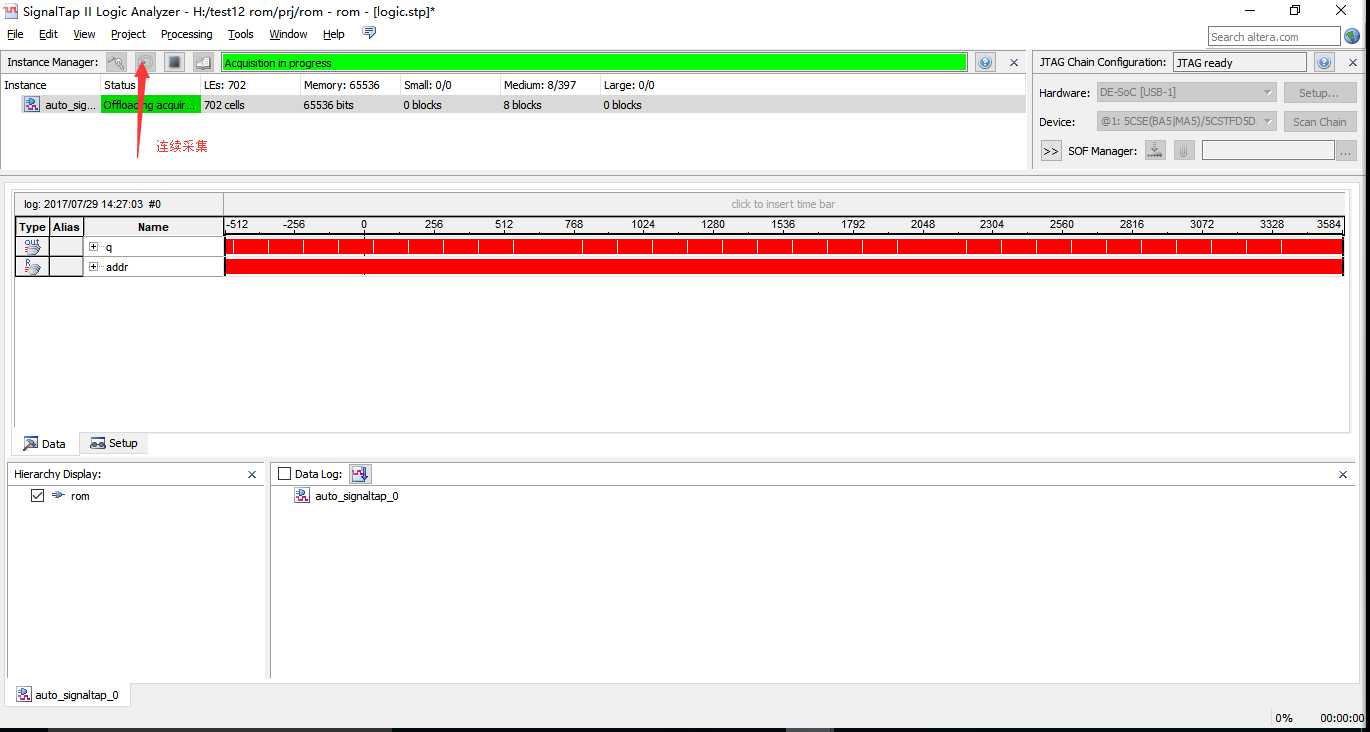
Task: Click the type icon of signal addr
Action: tap(33, 267)
